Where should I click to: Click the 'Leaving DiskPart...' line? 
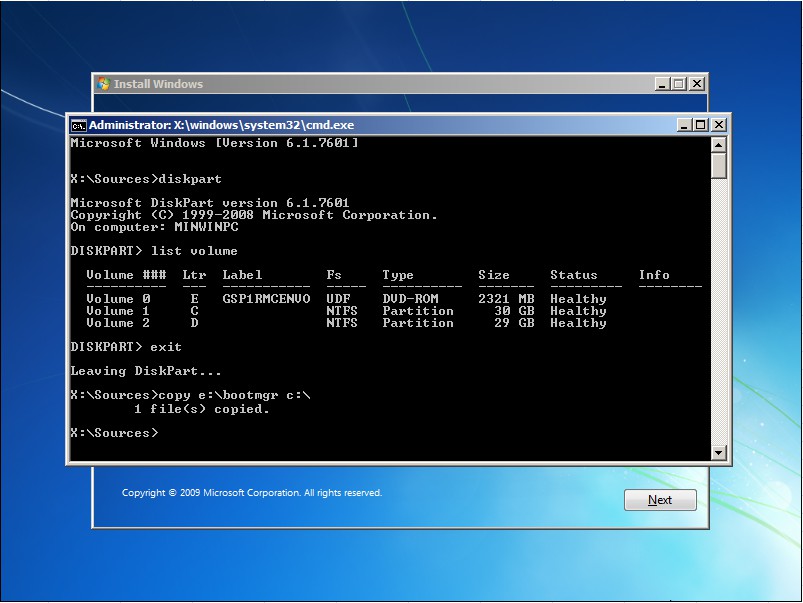146,371
